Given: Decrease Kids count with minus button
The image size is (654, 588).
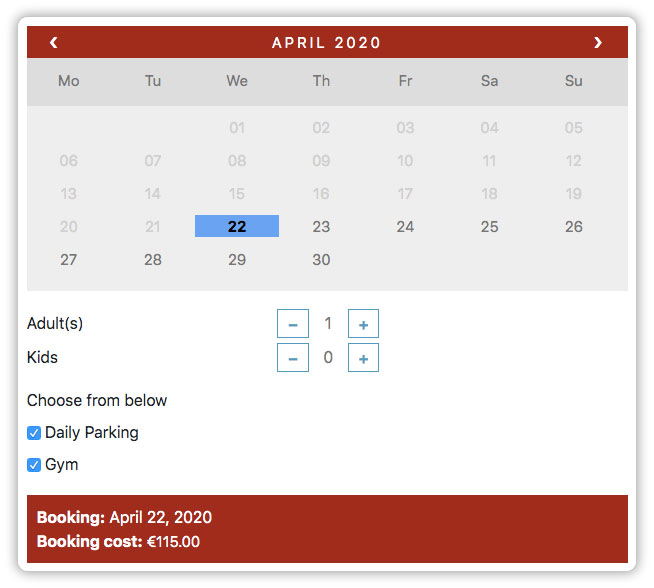Looking at the screenshot, I should 293,358.
